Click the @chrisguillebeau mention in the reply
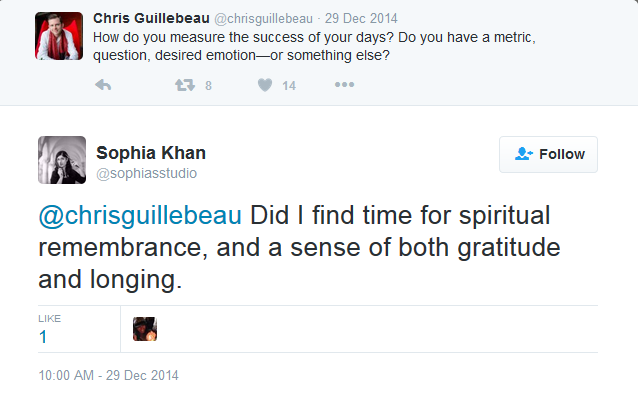This screenshot has width=638, height=393. pos(140,215)
